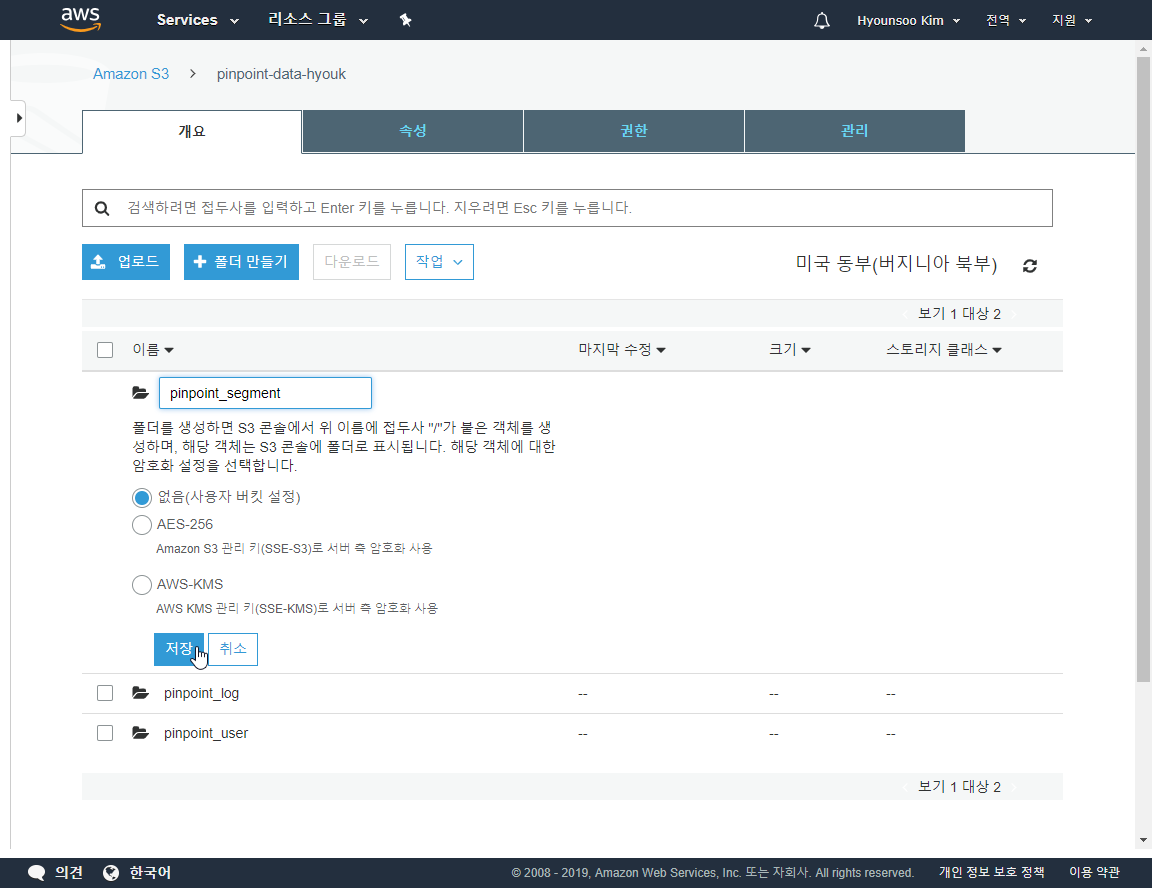
Task: Click the pinpoint-data-hyouk breadcrumb text
Action: (281, 74)
